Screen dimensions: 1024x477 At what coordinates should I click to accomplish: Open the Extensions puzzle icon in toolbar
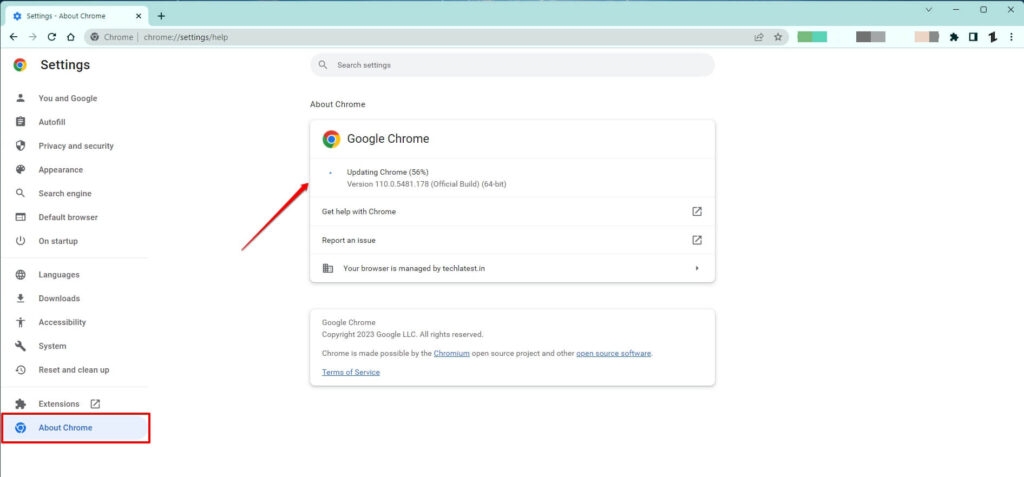(x=954, y=37)
